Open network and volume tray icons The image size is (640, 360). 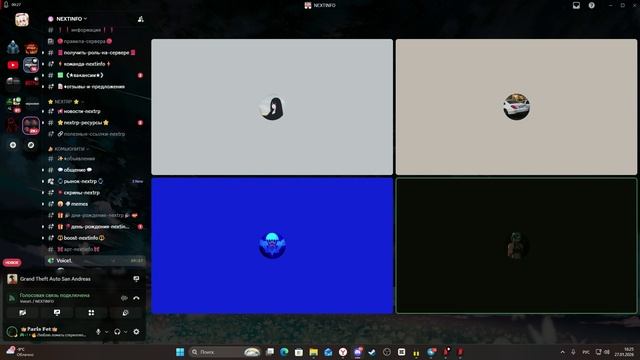point(602,352)
